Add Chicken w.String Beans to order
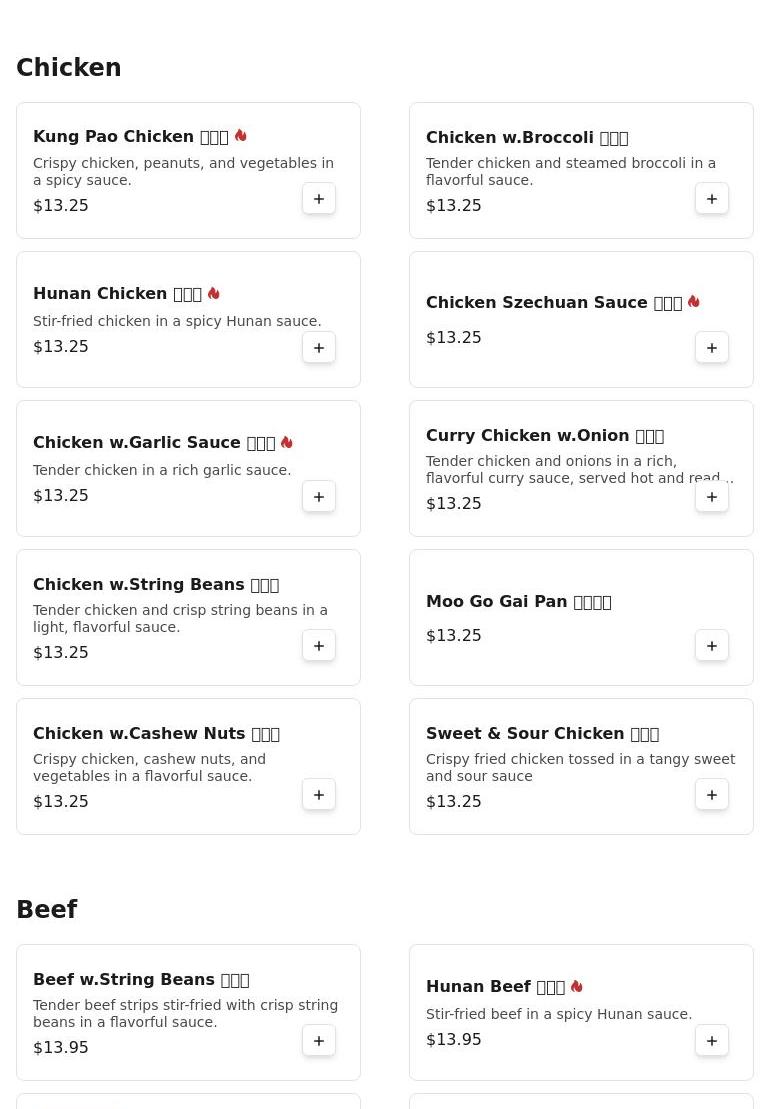This screenshot has height=1109, width=770. tap(319, 646)
